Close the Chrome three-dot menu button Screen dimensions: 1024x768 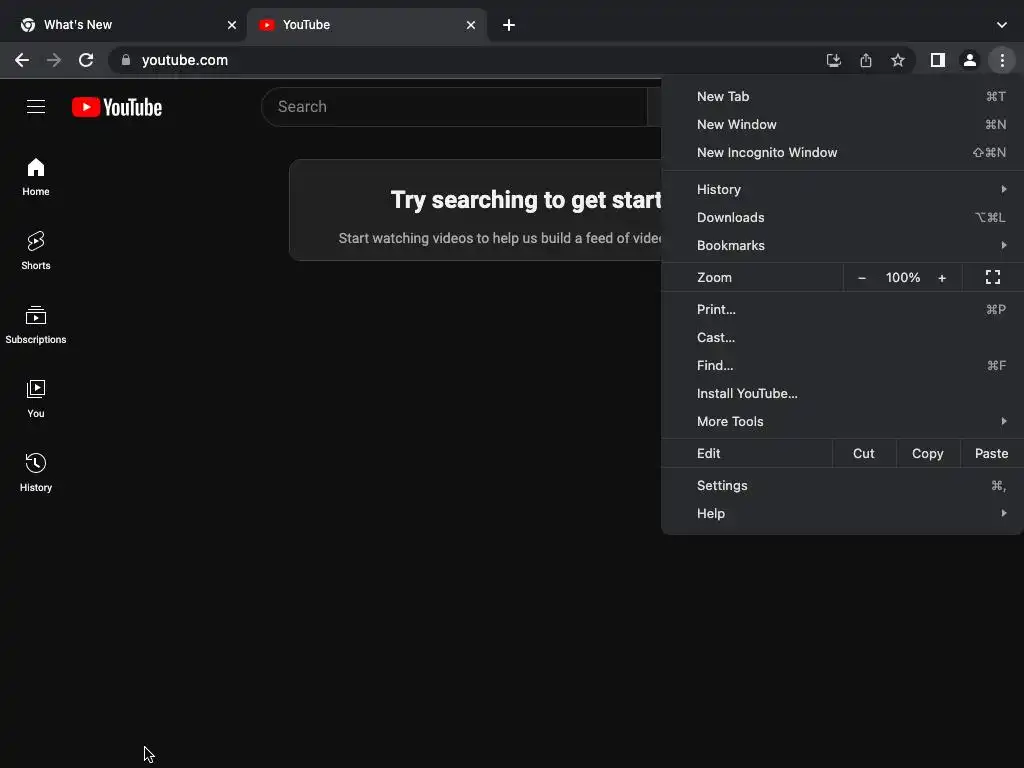tap(1002, 60)
